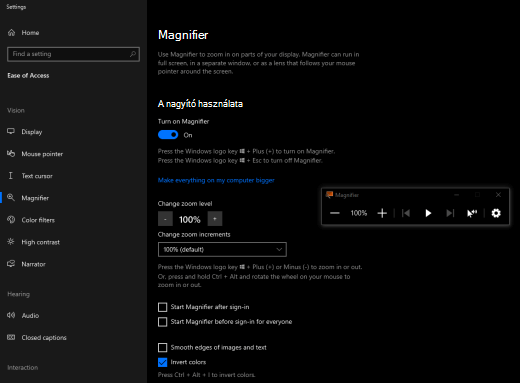The height and width of the screenshot is (383, 520).
Task: Click the Color filters palette icon
Action: pos(11,220)
